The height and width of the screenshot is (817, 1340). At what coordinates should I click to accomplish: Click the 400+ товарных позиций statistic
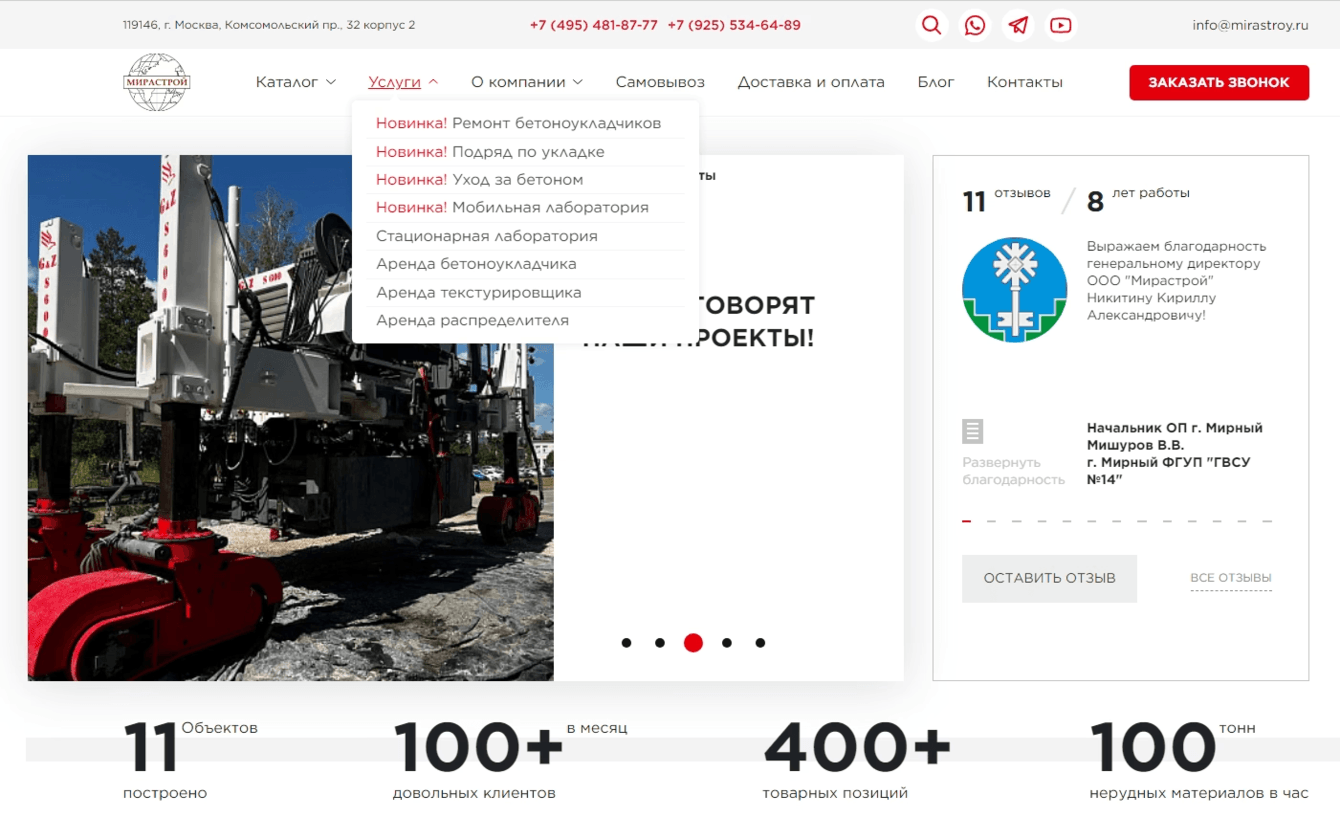[857, 760]
